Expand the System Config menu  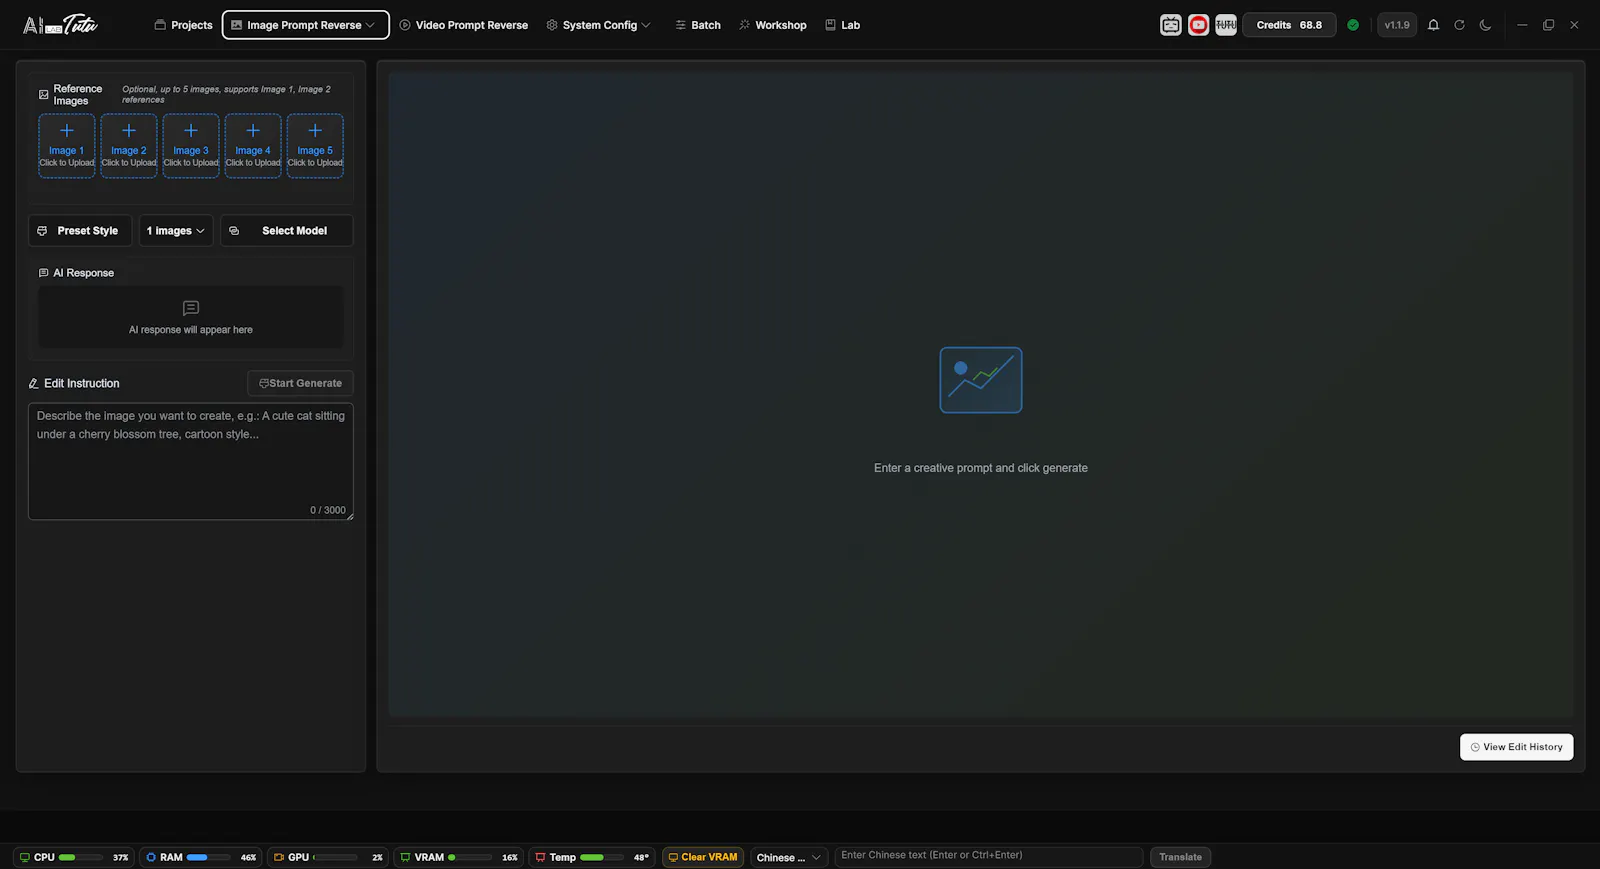(x=598, y=25)
